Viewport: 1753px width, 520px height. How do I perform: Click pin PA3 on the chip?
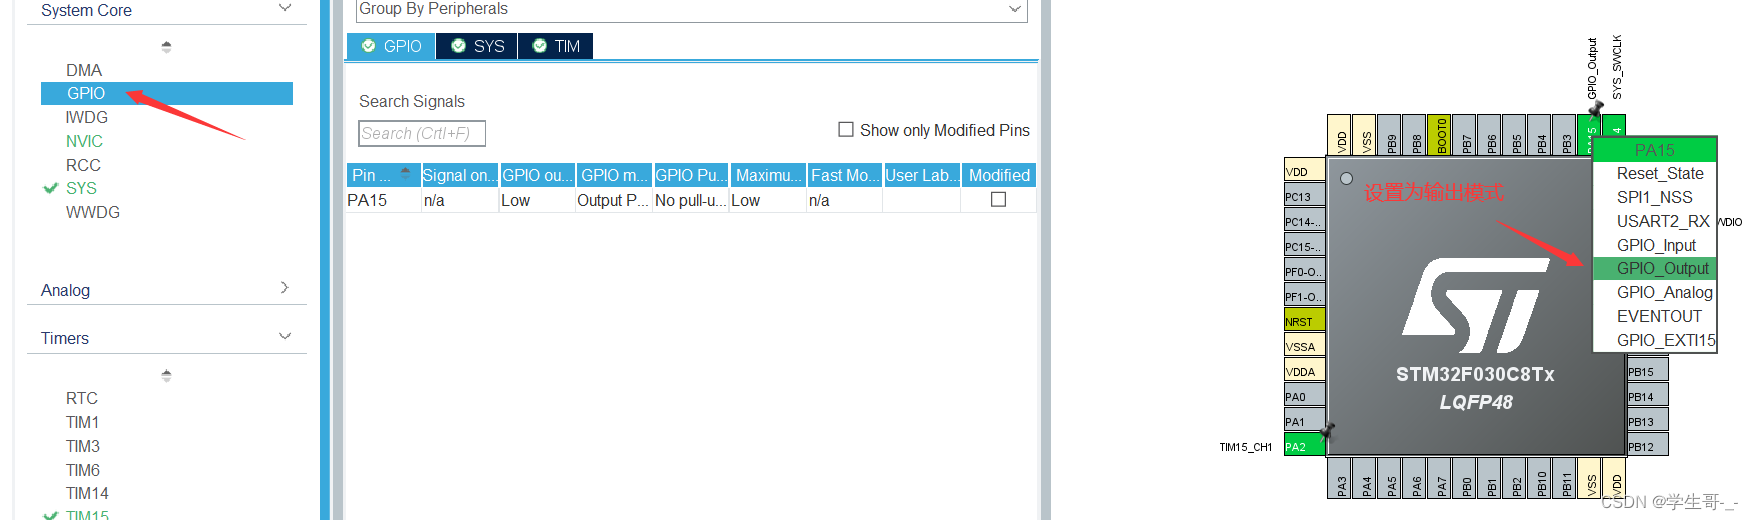[x=1341, y=478]
